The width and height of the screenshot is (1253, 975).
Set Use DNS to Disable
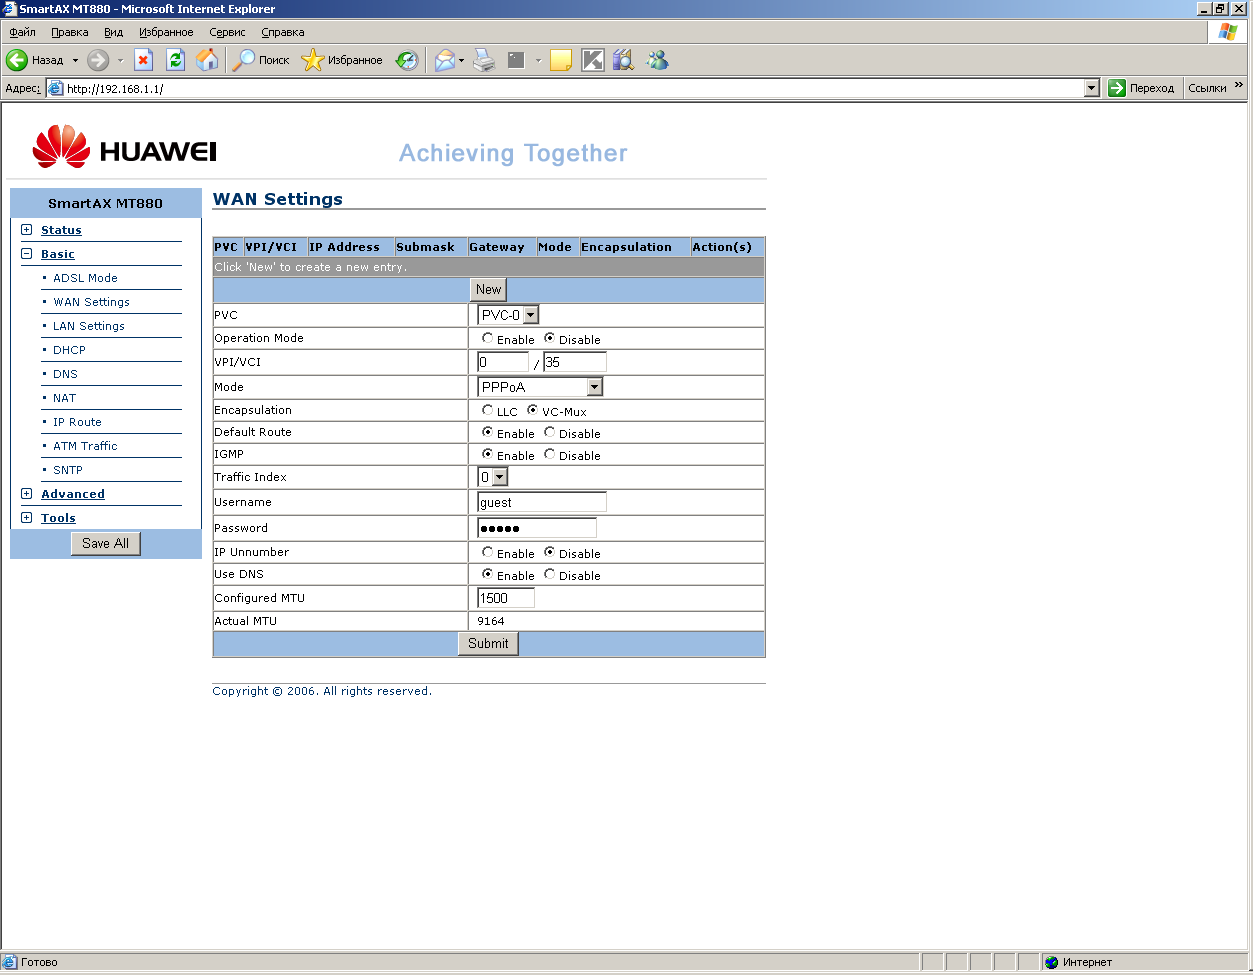[x=549, y=575]
